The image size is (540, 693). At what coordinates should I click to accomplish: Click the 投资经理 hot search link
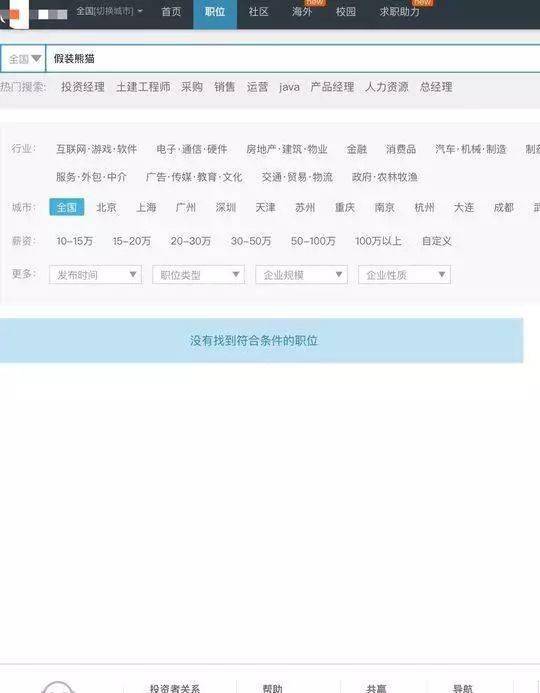(x=83, y=87)
